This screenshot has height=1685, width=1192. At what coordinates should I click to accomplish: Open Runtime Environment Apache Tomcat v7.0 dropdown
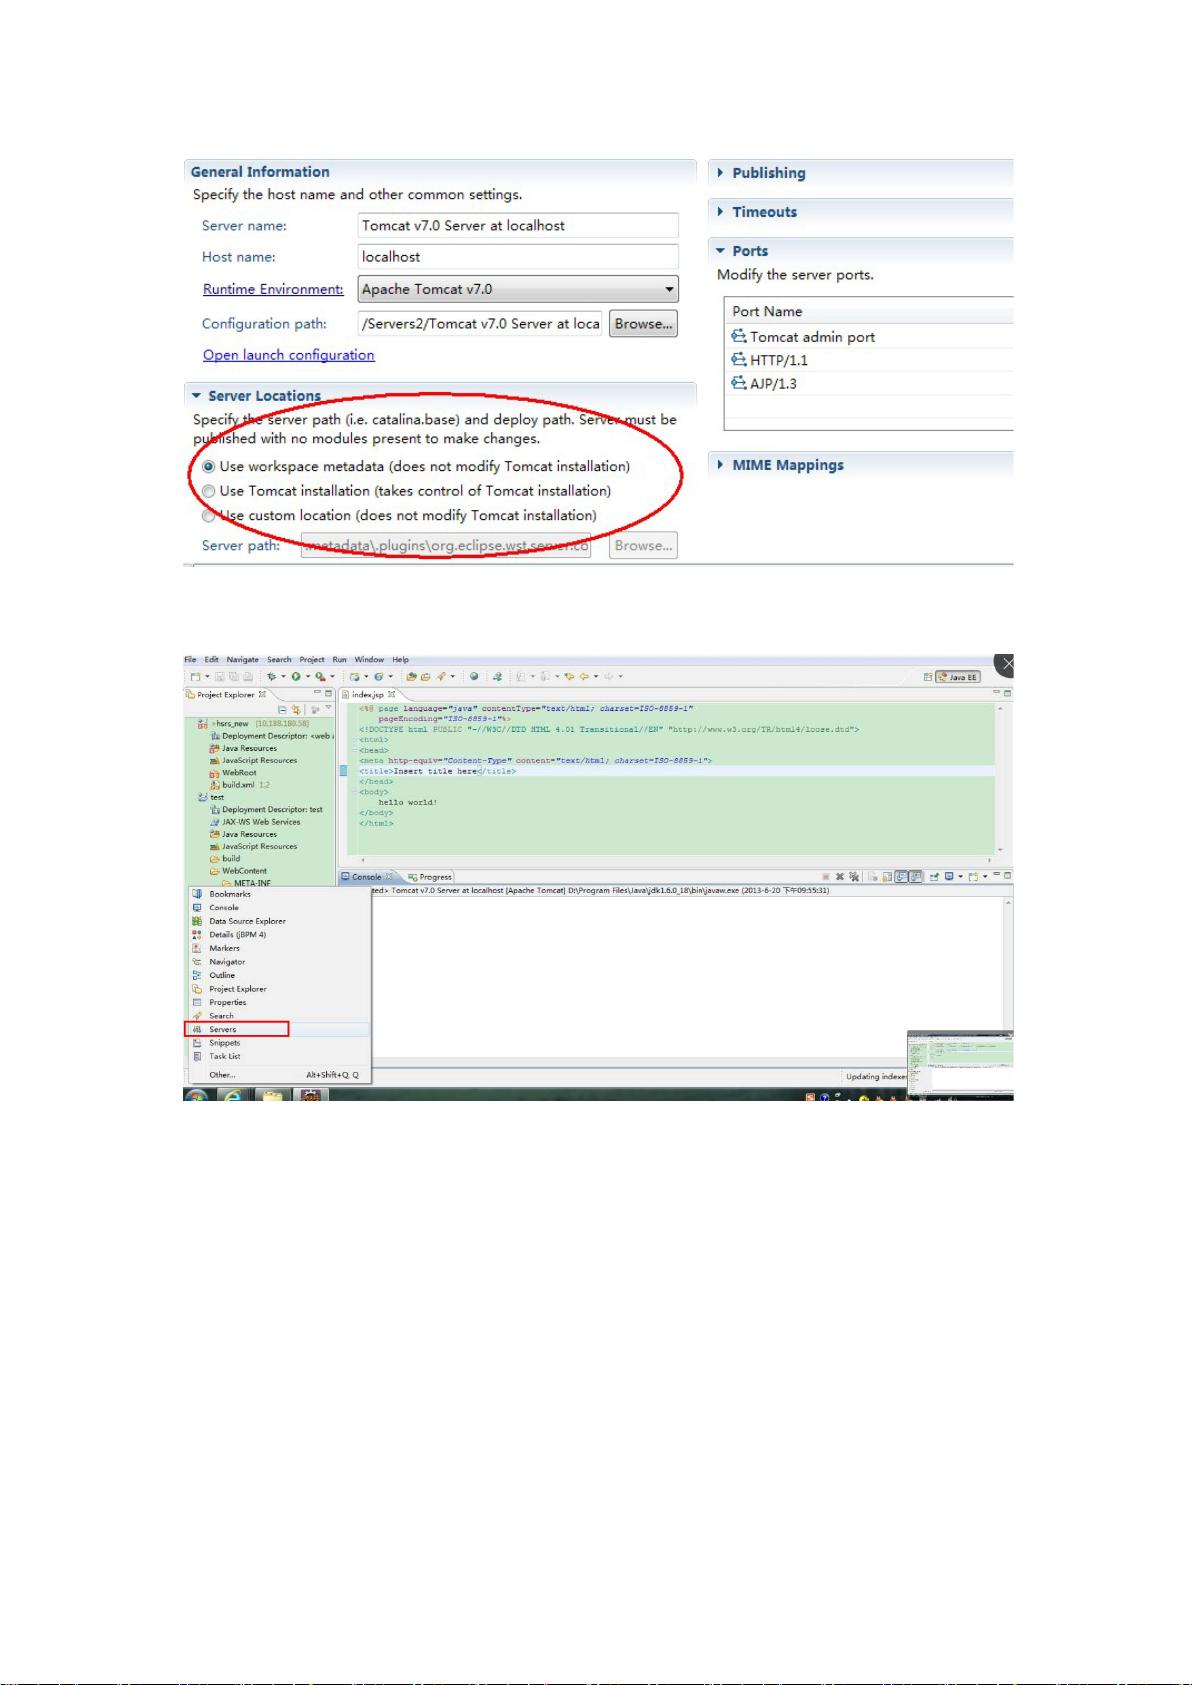(518, 289)
